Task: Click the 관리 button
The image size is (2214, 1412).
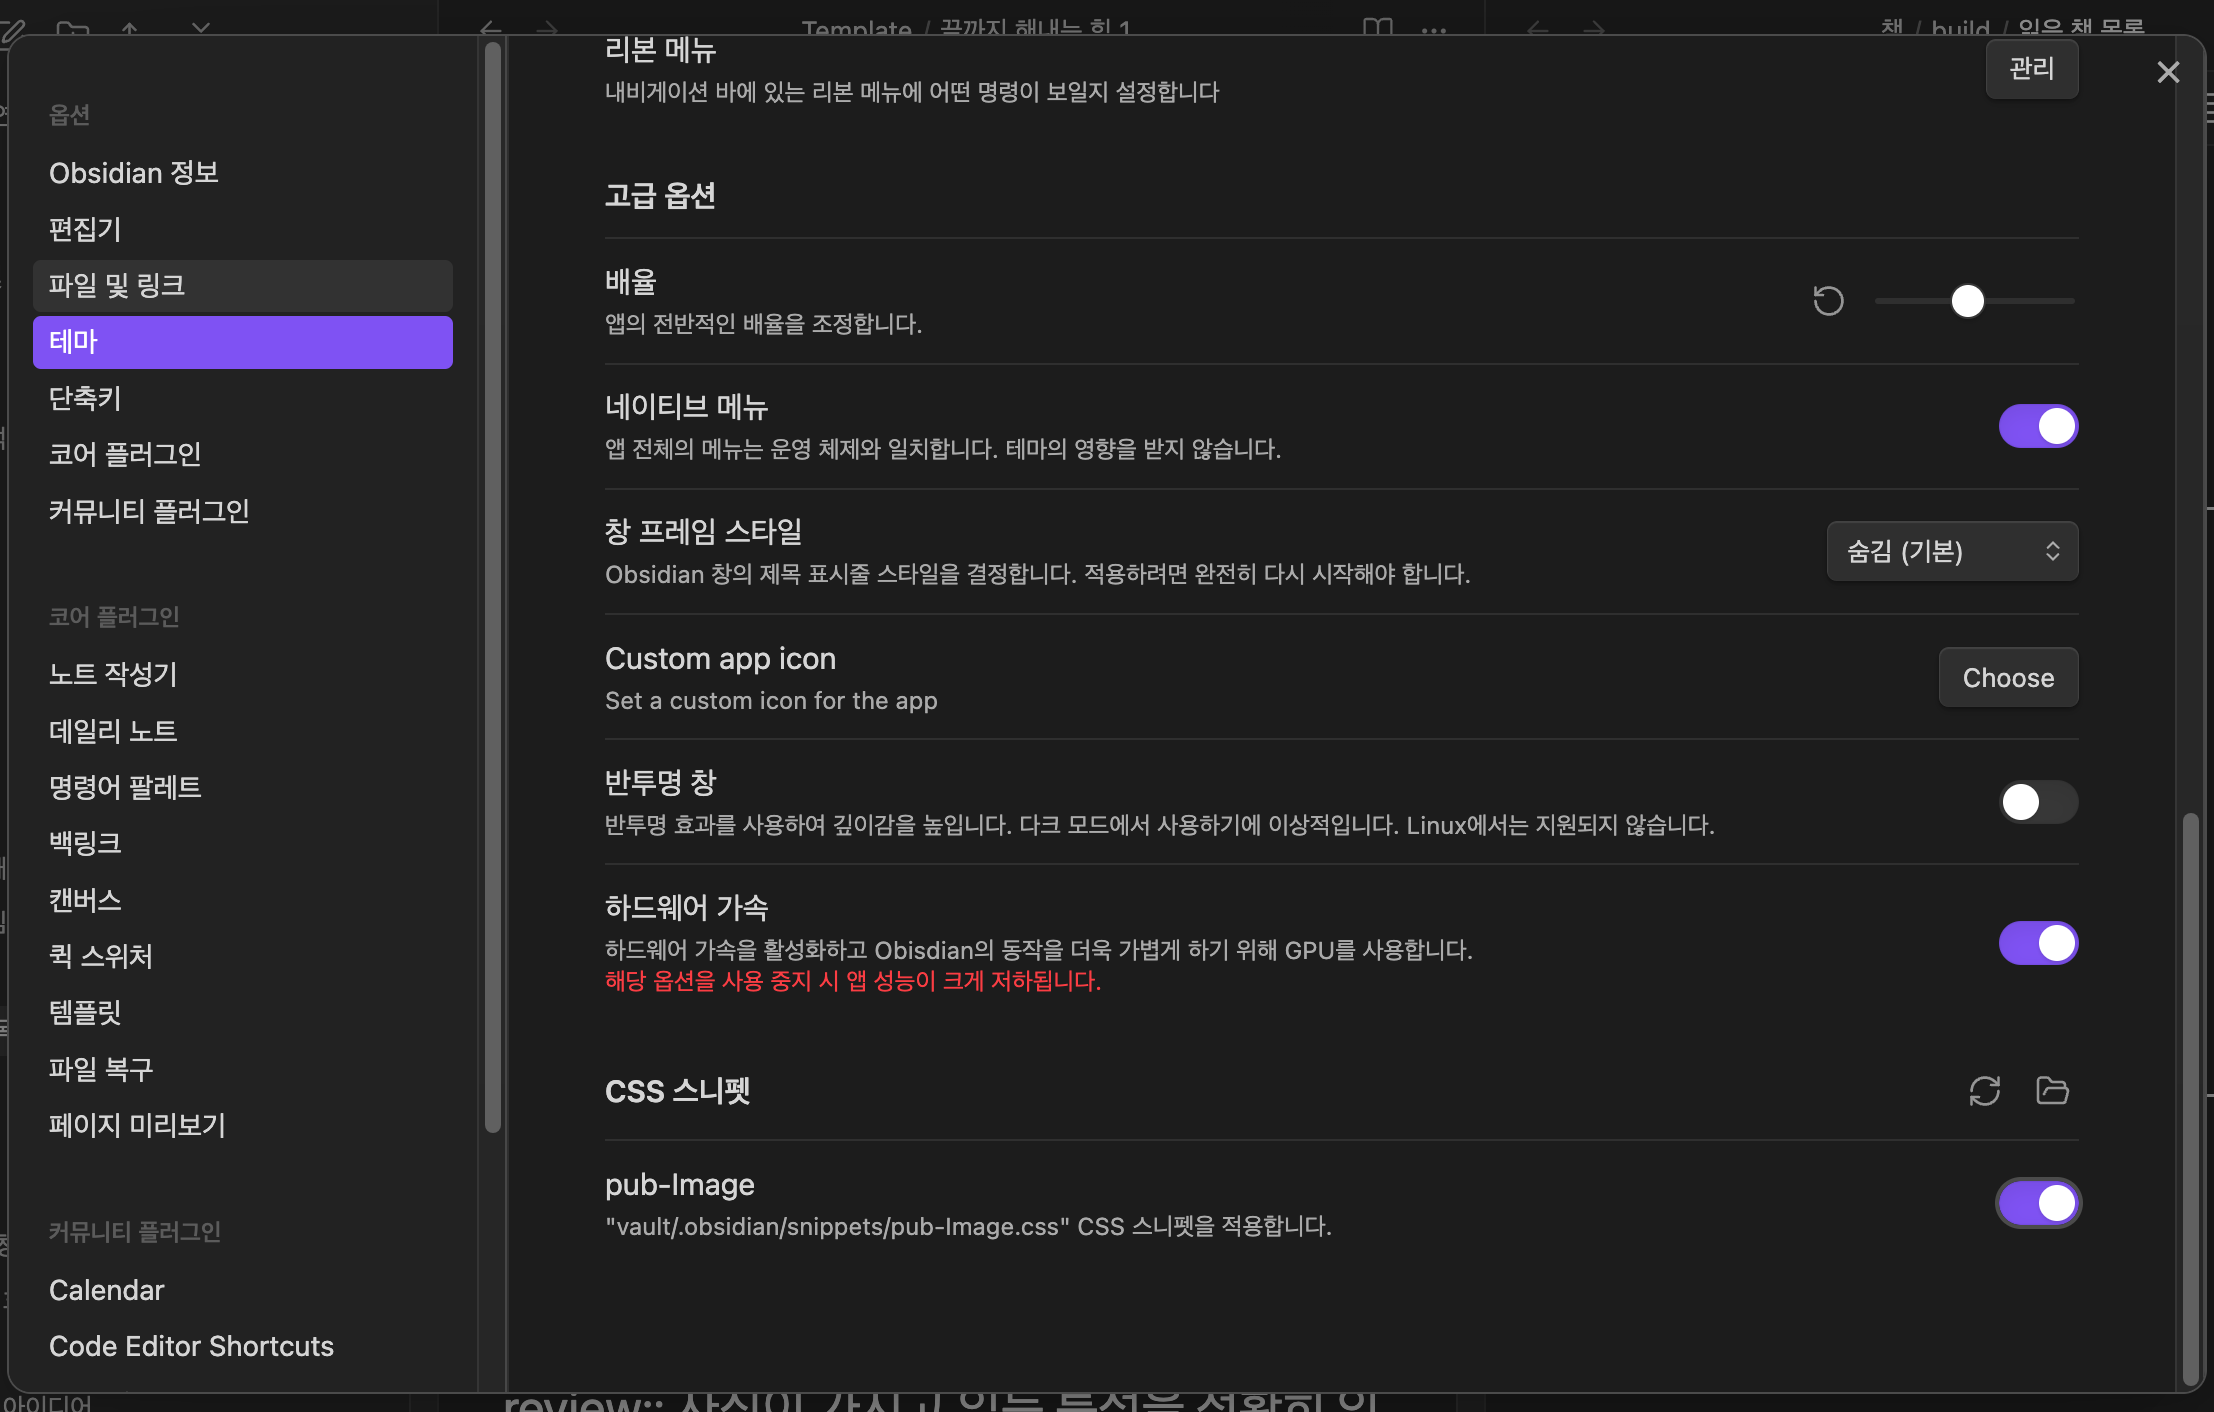Action: (2031, 69)
